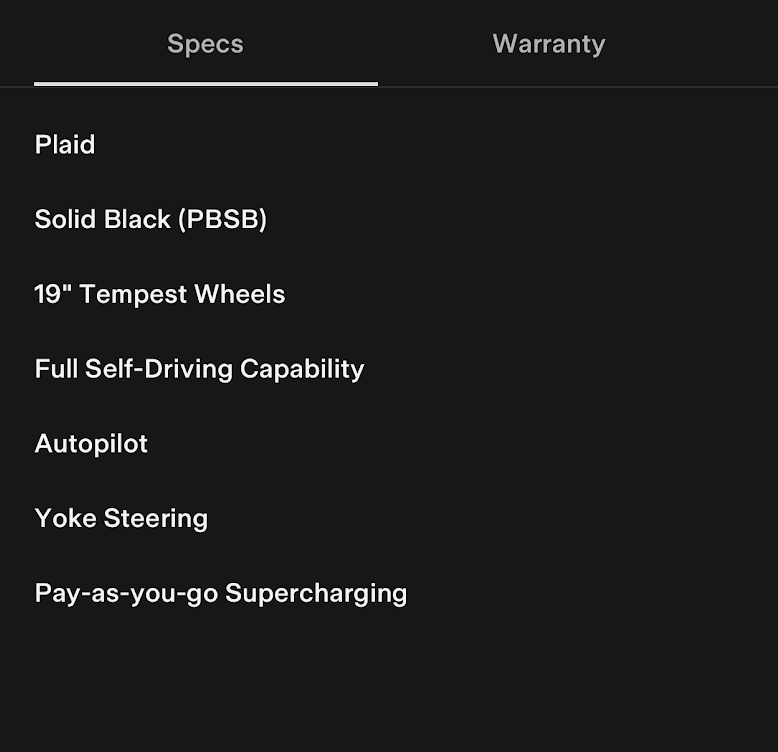This screenshot has height=752, width=778.
Task: Click the Autopilot feature entry
Action: coord(91,444)
